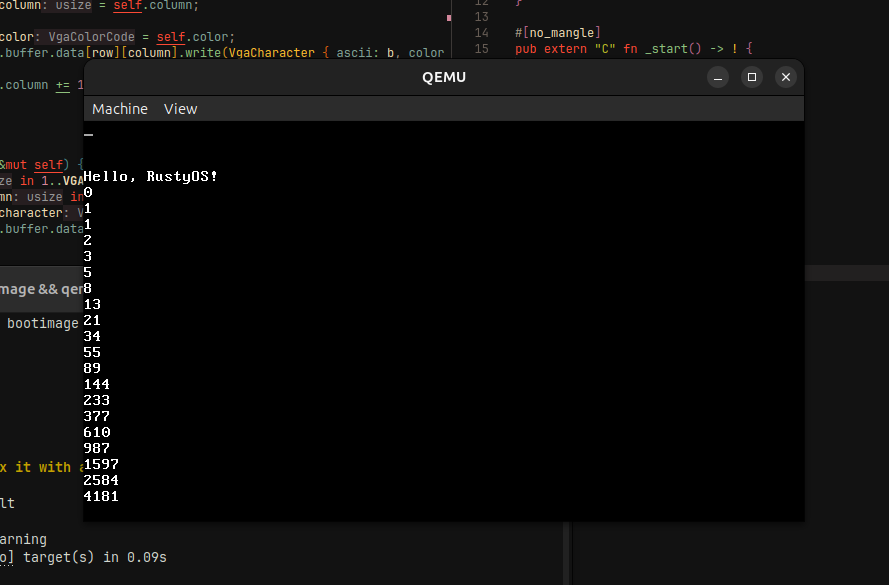Click the blinking cursor in QEMU display
889x585 pixels.
point(88,135)
